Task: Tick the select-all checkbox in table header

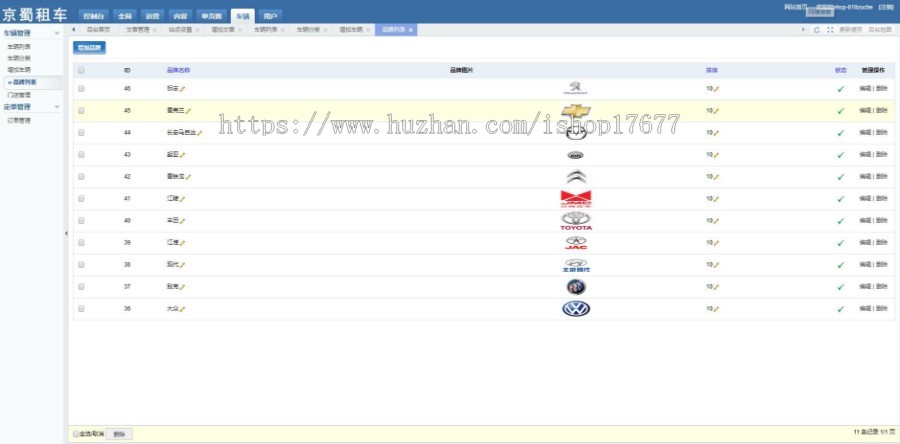Action: 81,71
